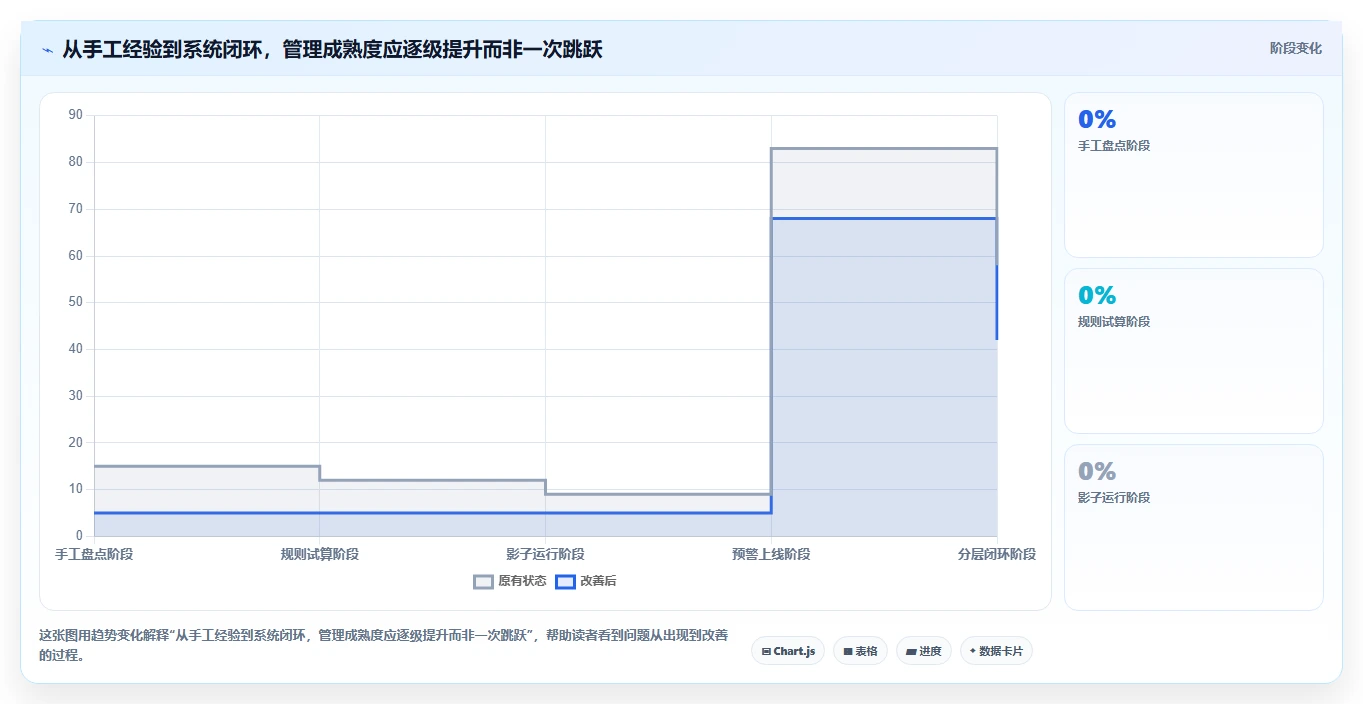Viewport: 1363px width, 704px height.
Task: Click the 0% value in 手工盘点阶段 card
Action: tap(1097, 119)
